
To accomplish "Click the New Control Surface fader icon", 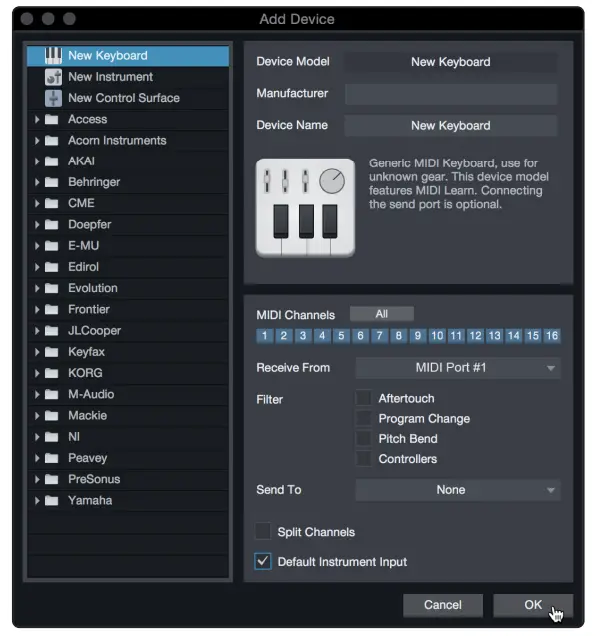I will pyautogui.click(x=53, y=98).
